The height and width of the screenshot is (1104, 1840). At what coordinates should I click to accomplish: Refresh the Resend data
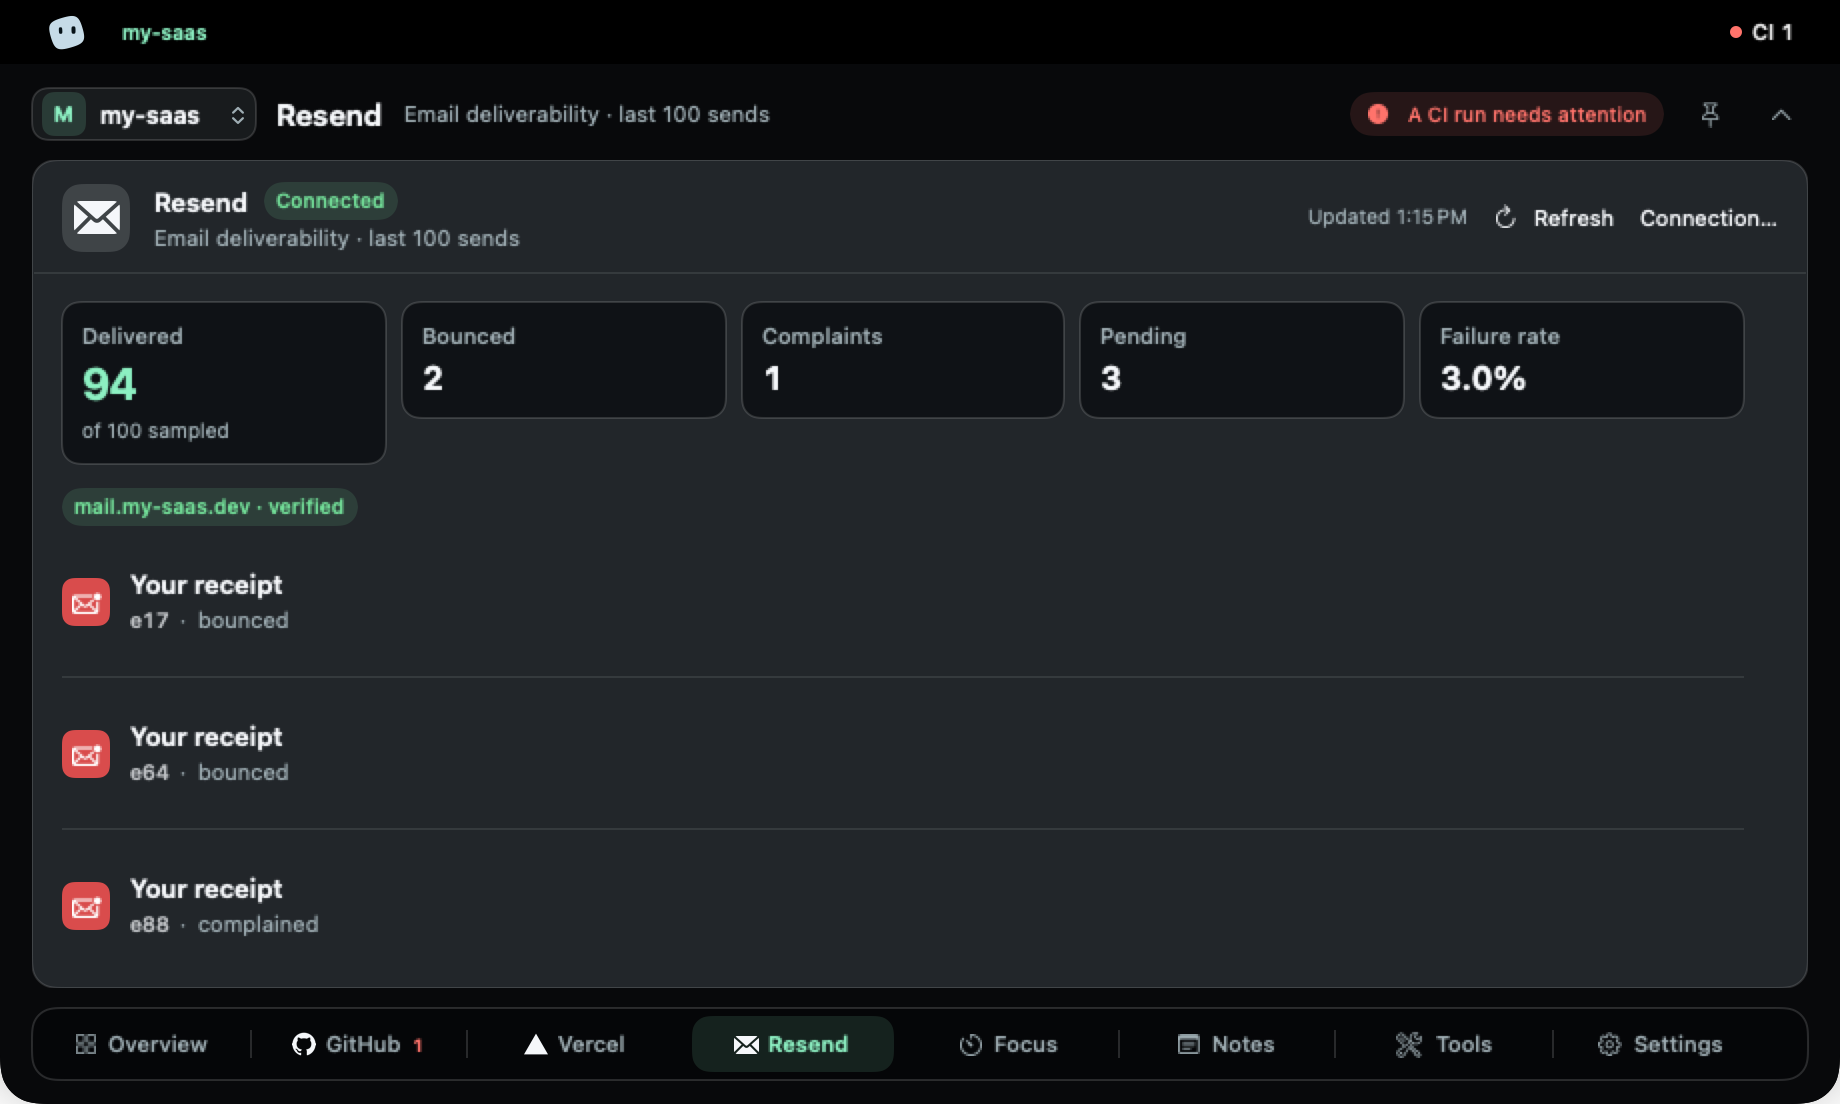[1554, 217]
